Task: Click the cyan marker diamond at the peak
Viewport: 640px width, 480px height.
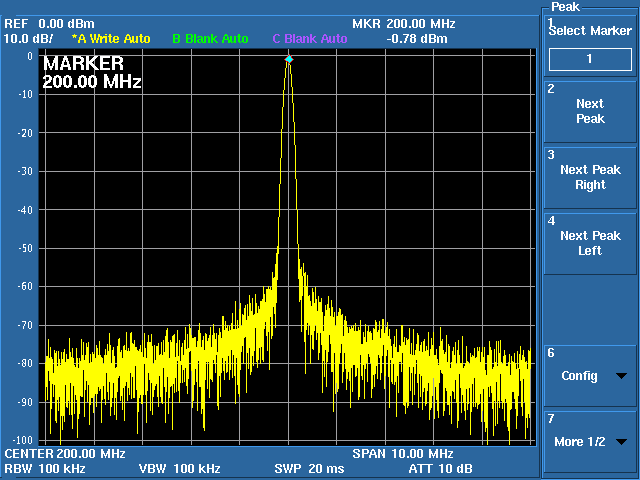Action: (289, 60)
